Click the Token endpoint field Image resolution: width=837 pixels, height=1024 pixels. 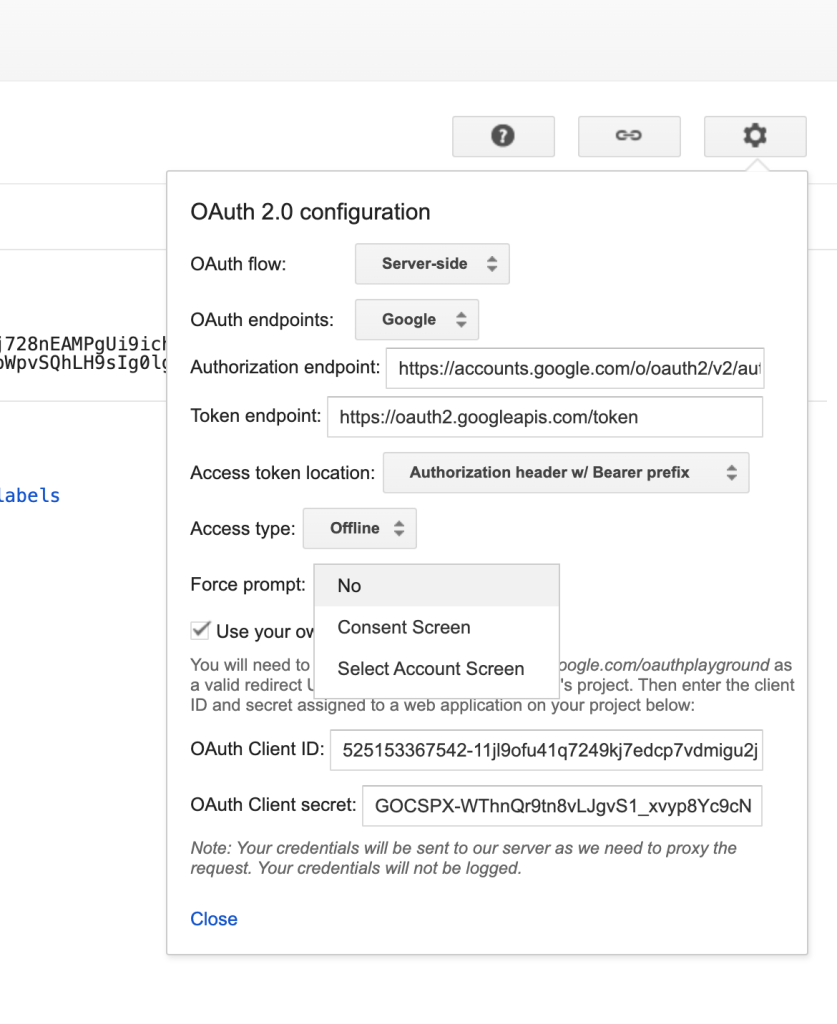pyautogui.click(x=545, y=417)
